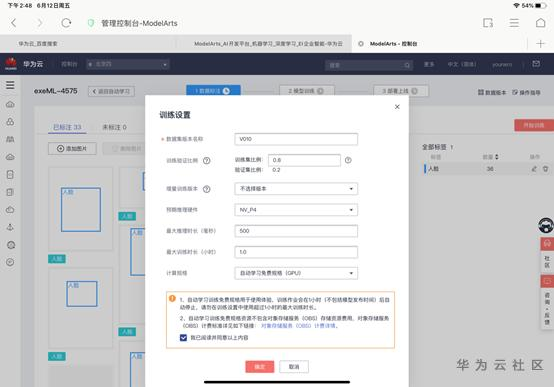Go to step 3 部署上线
This screenshot has height=387, width=554.
(x=401, y=91)
